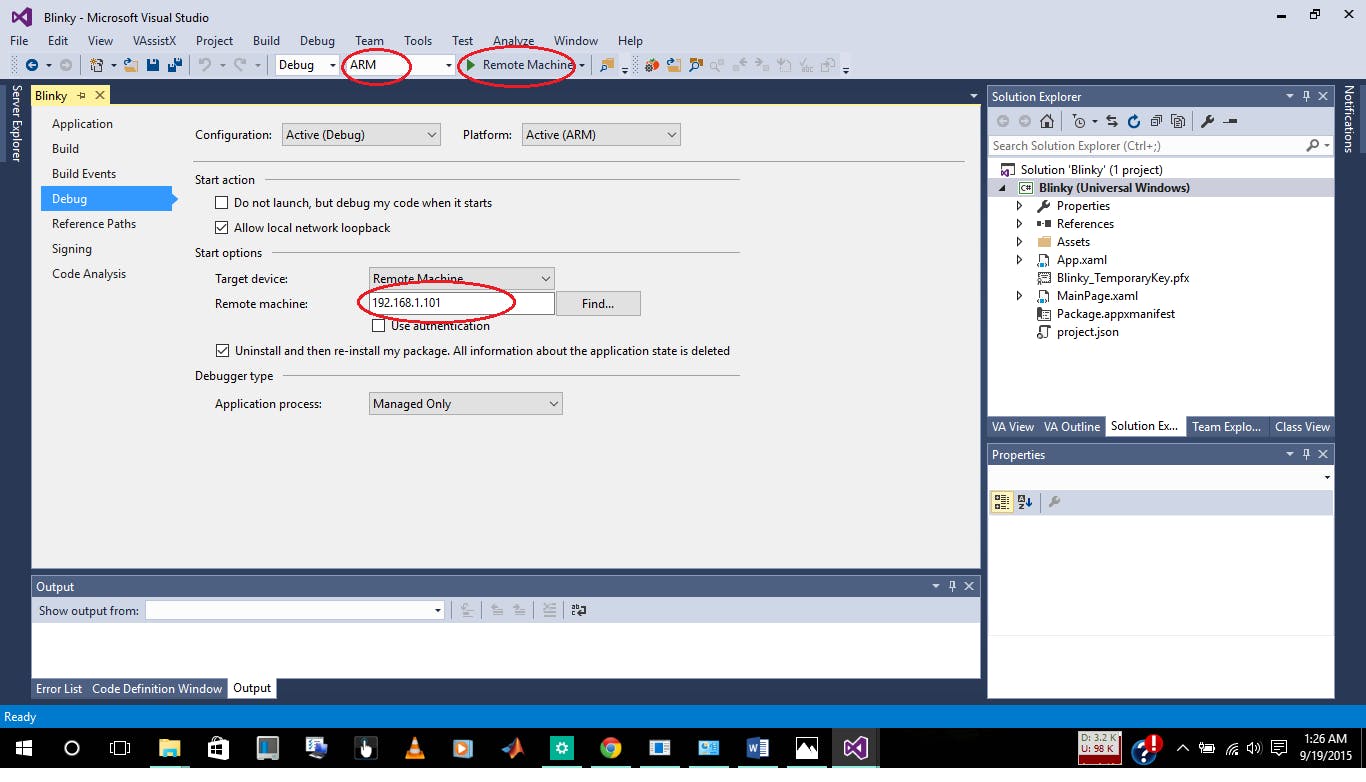Open the Application process 'Managed Only' dropdown
Image resolution: width=1366 pixels, height=782 pixels.
(466, 404)
